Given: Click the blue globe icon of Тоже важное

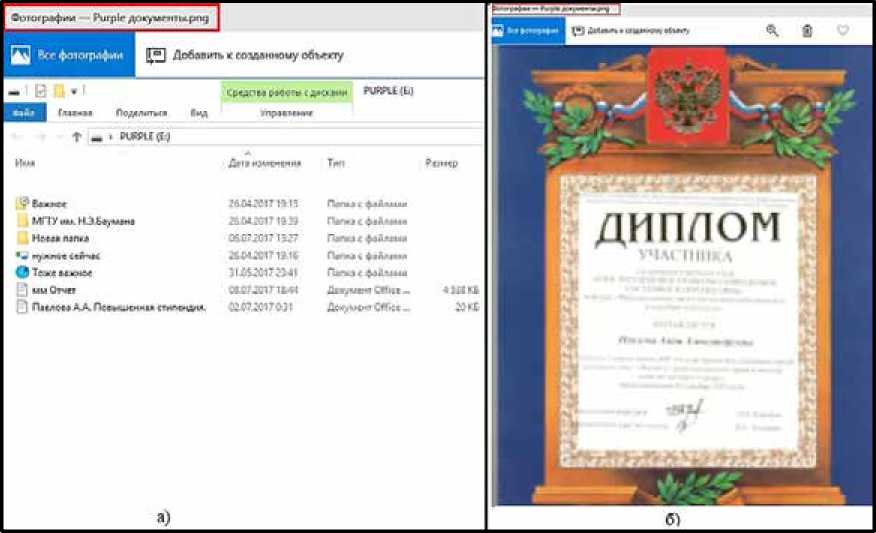Looking at the screenshot, I should click(22, 273).
